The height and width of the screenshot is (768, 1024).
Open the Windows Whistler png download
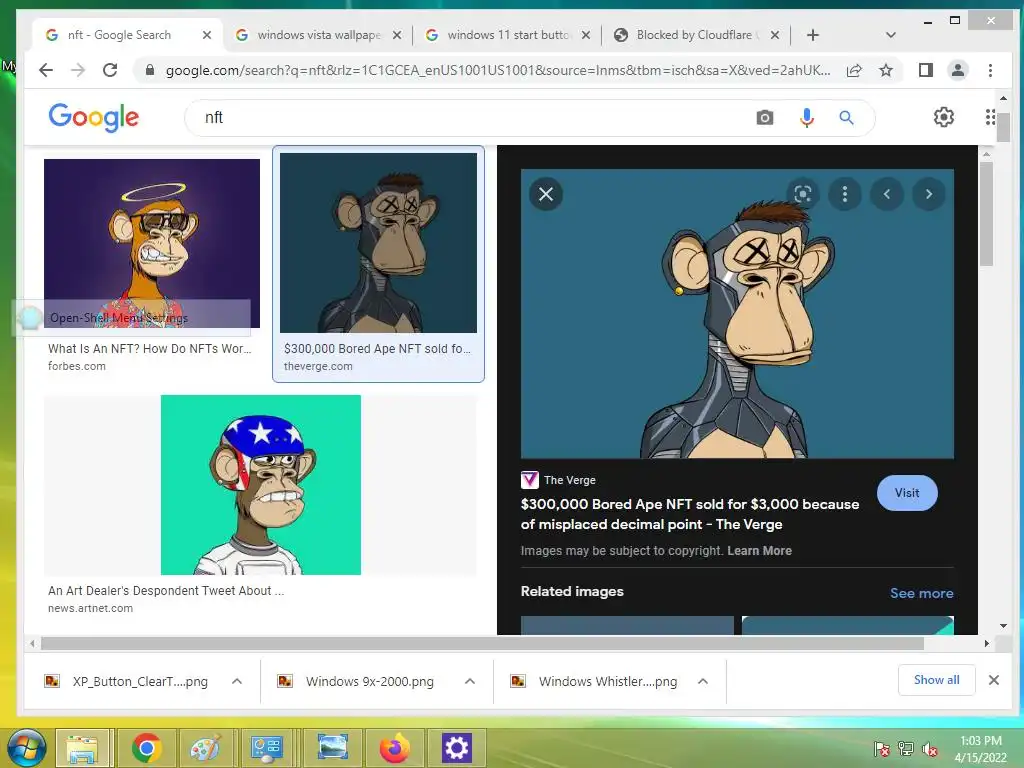click(594, 681)
